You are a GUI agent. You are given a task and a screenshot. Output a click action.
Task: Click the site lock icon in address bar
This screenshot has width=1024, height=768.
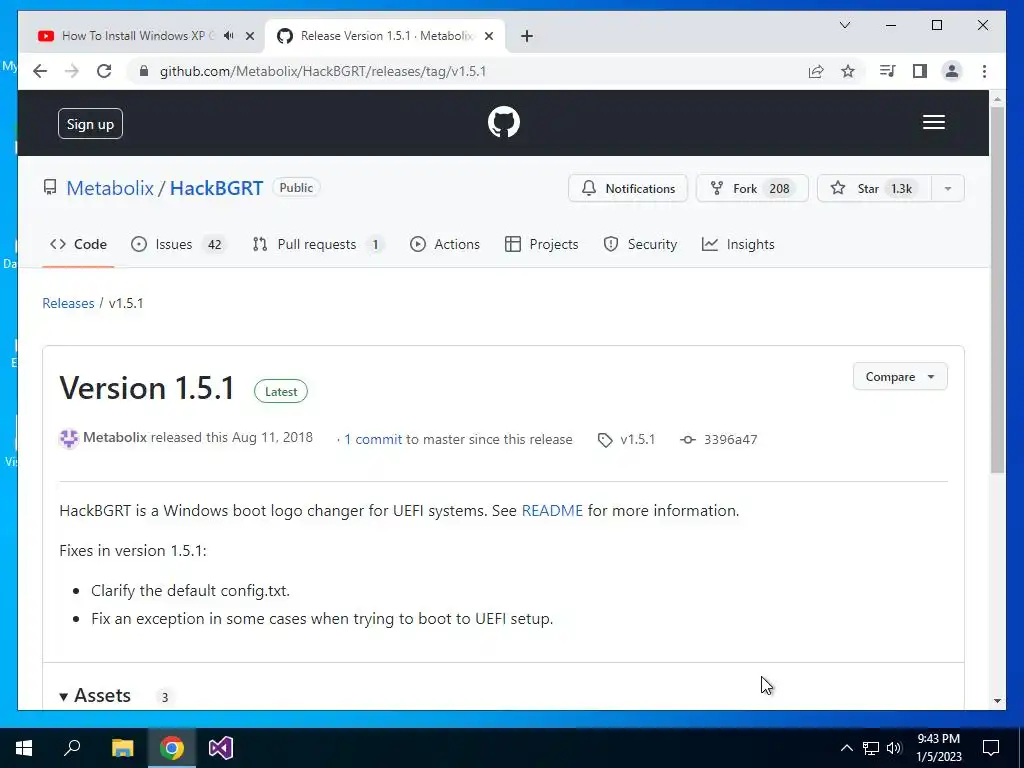[x=144, y=71]
